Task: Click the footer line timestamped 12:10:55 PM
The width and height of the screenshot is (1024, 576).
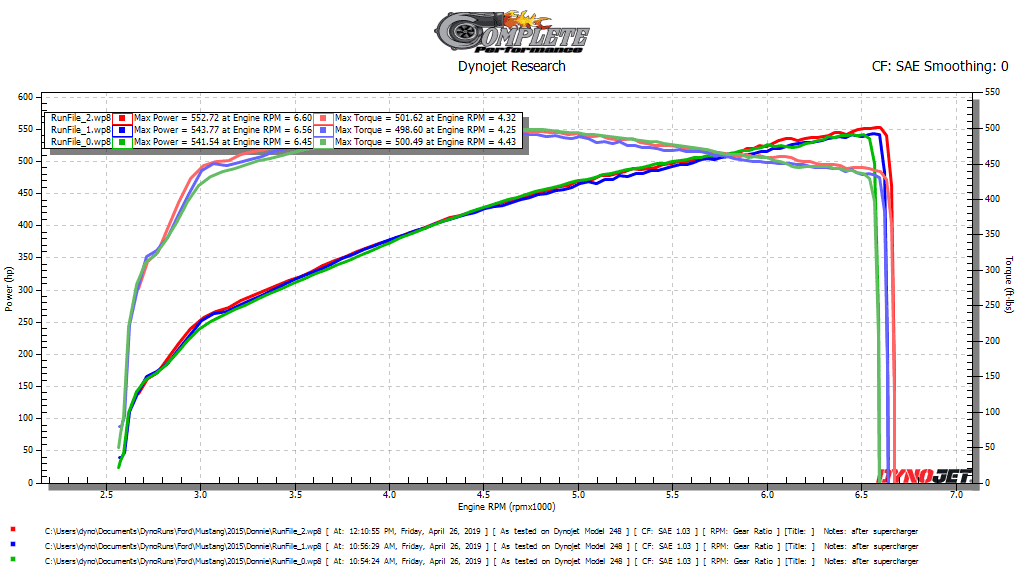Action: pyautogui.click(x=481, y=532)
